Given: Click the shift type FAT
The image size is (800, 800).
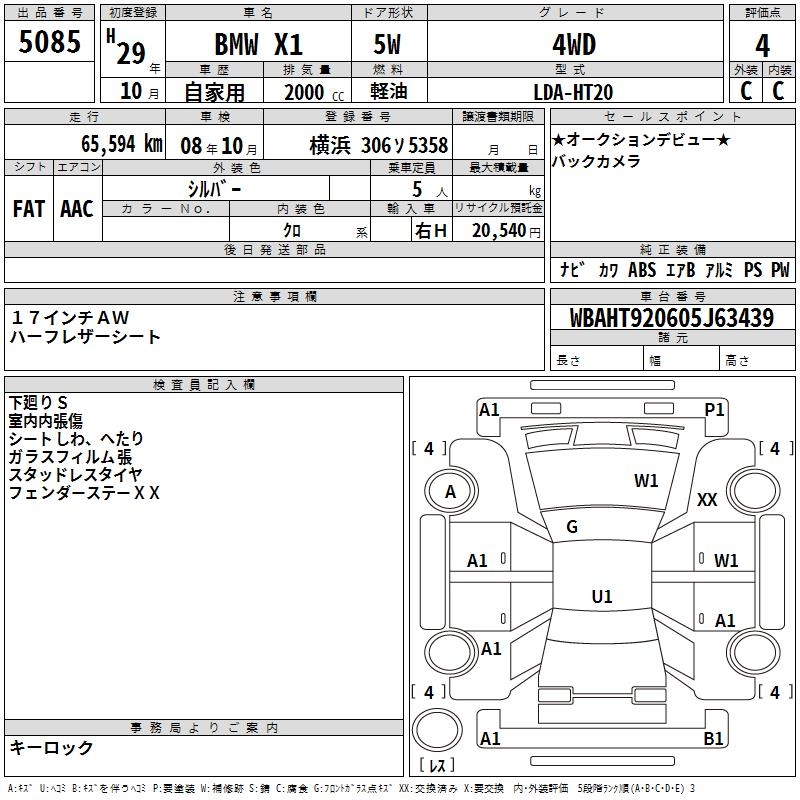Looking at the screenshot, I should (29, 209).
